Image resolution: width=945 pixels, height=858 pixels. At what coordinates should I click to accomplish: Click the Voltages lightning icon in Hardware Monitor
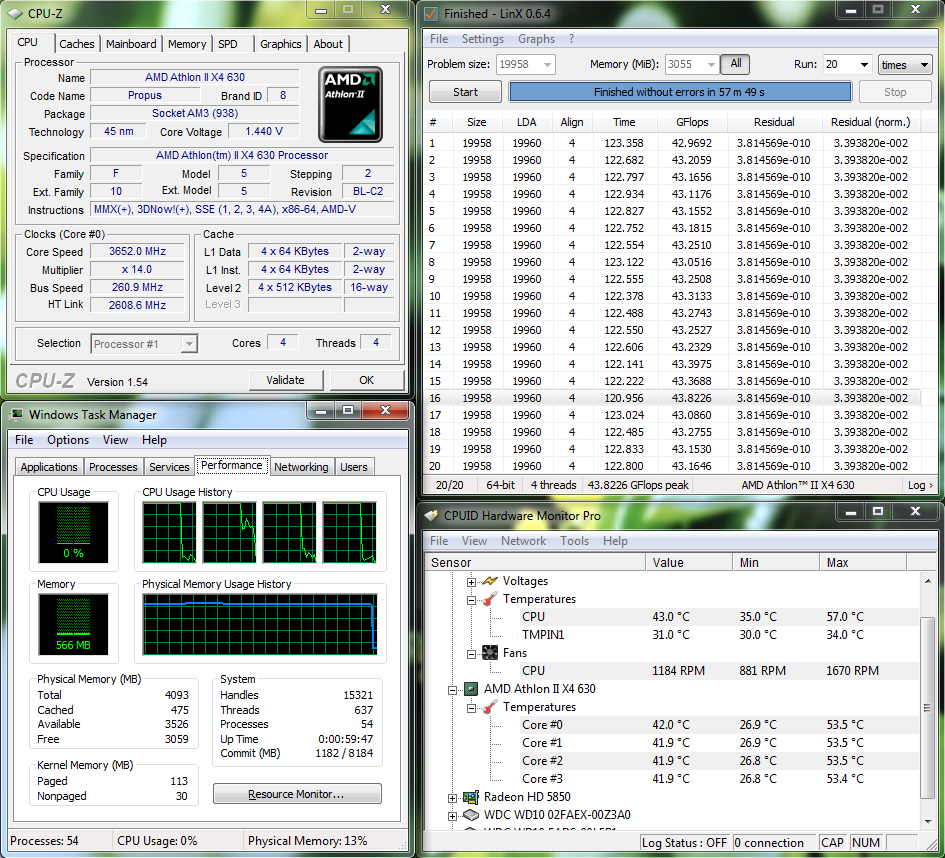point(490,581)
